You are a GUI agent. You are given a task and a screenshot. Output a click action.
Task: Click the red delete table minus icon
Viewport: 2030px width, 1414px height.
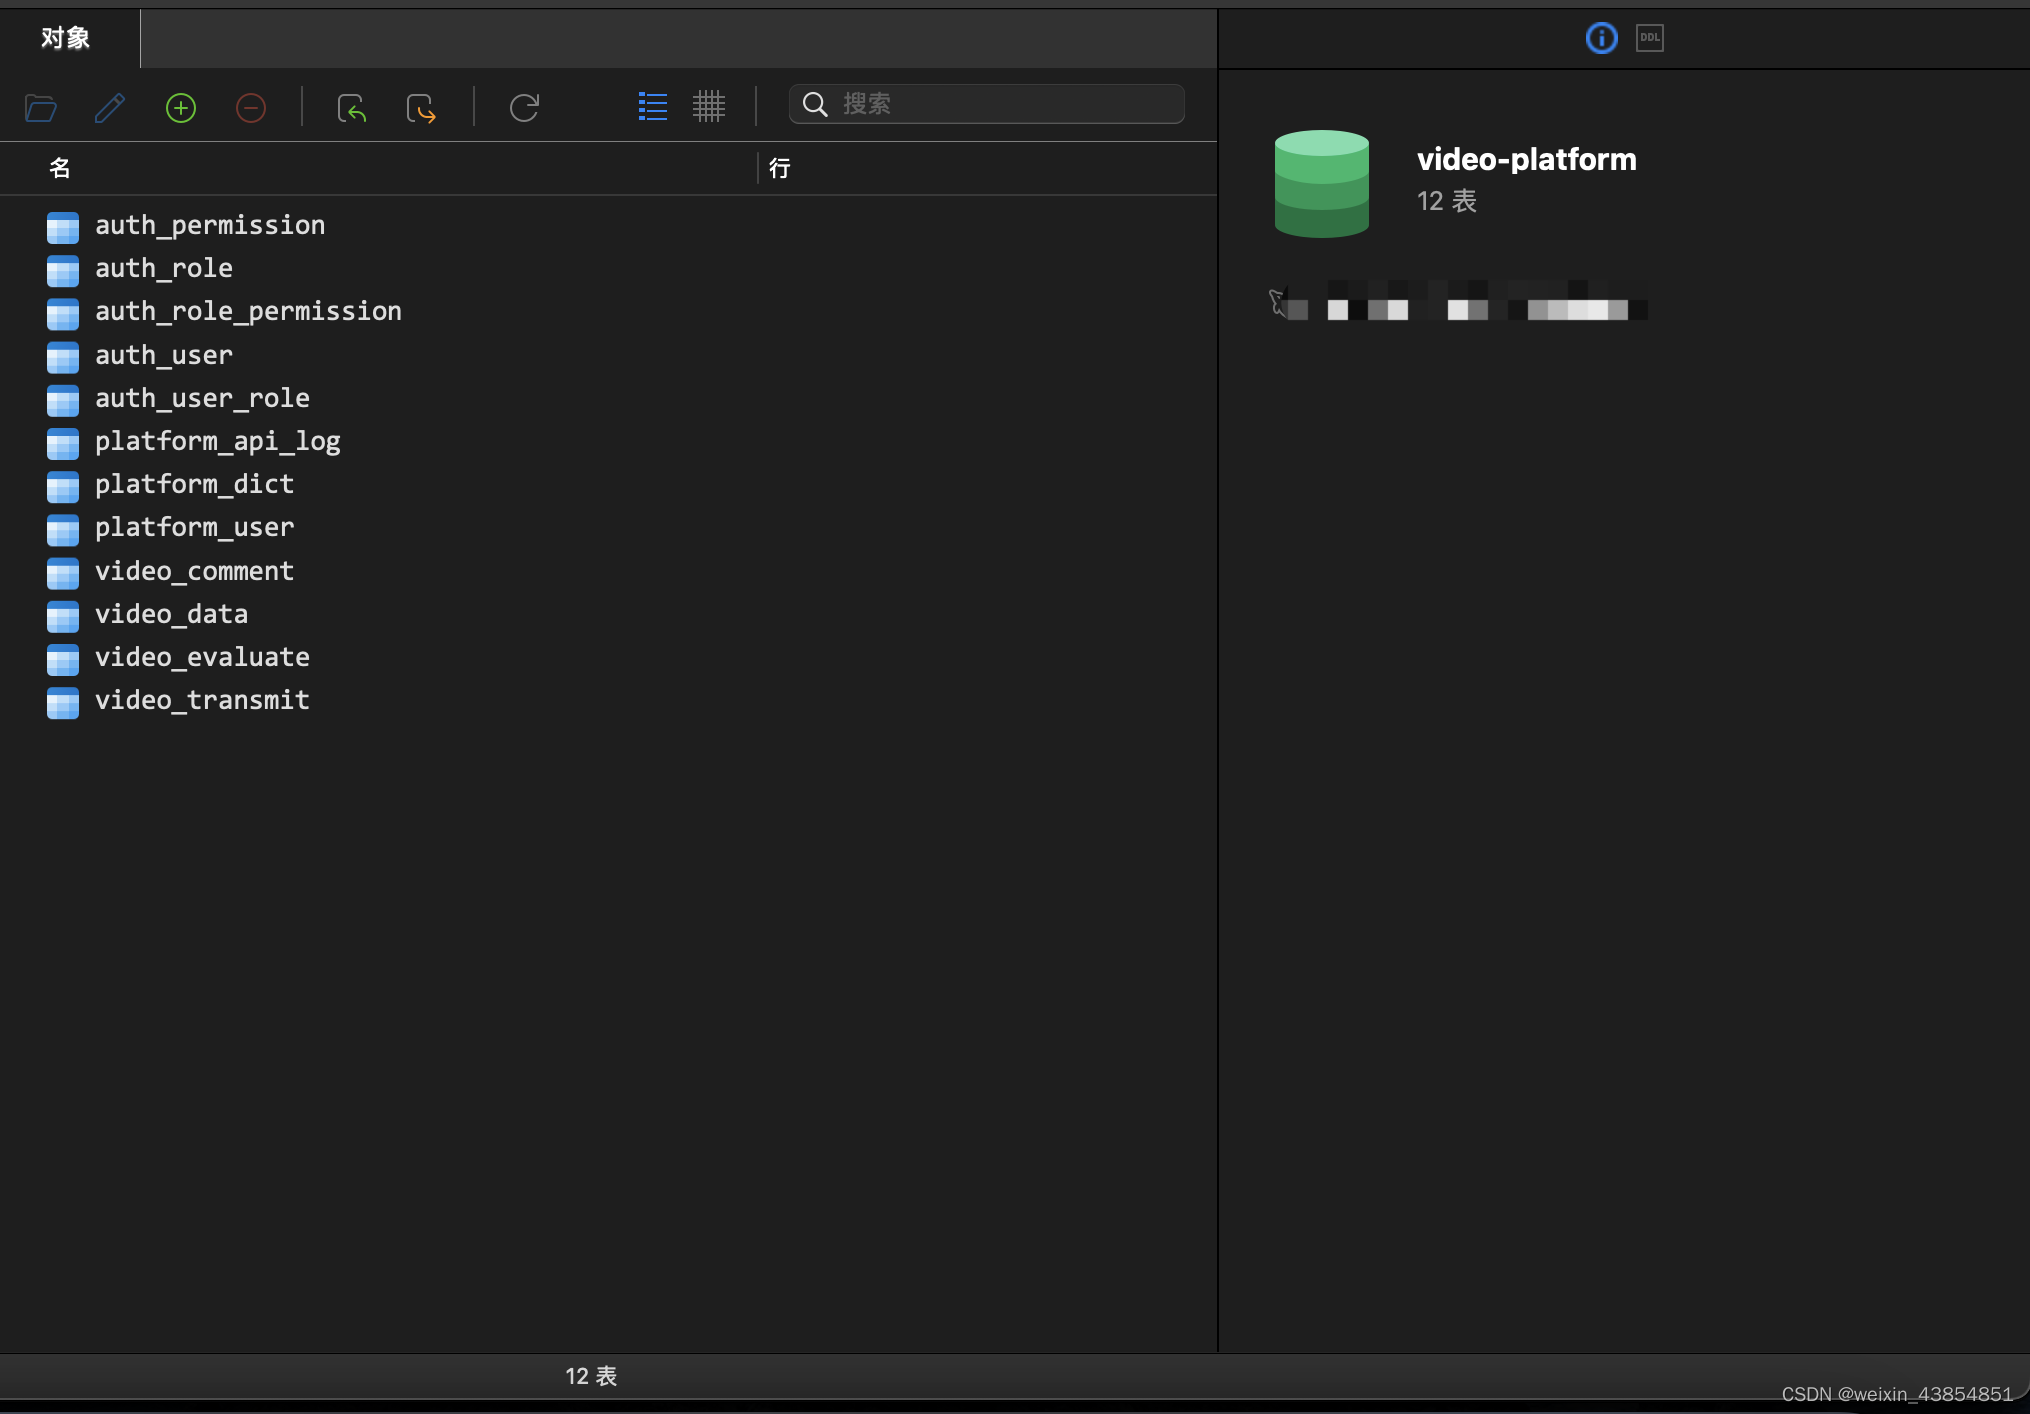(x=251, y=107)
